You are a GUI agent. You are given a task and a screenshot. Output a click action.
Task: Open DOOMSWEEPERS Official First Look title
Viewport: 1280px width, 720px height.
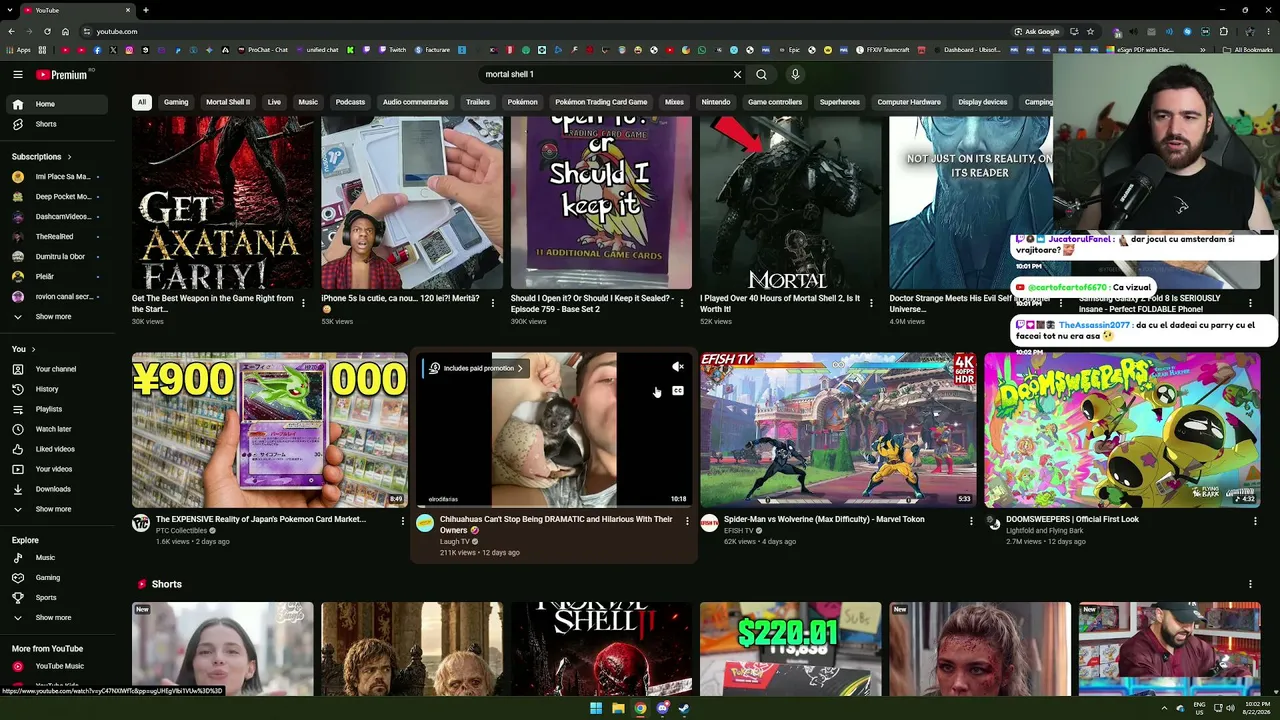point(1072,519)
